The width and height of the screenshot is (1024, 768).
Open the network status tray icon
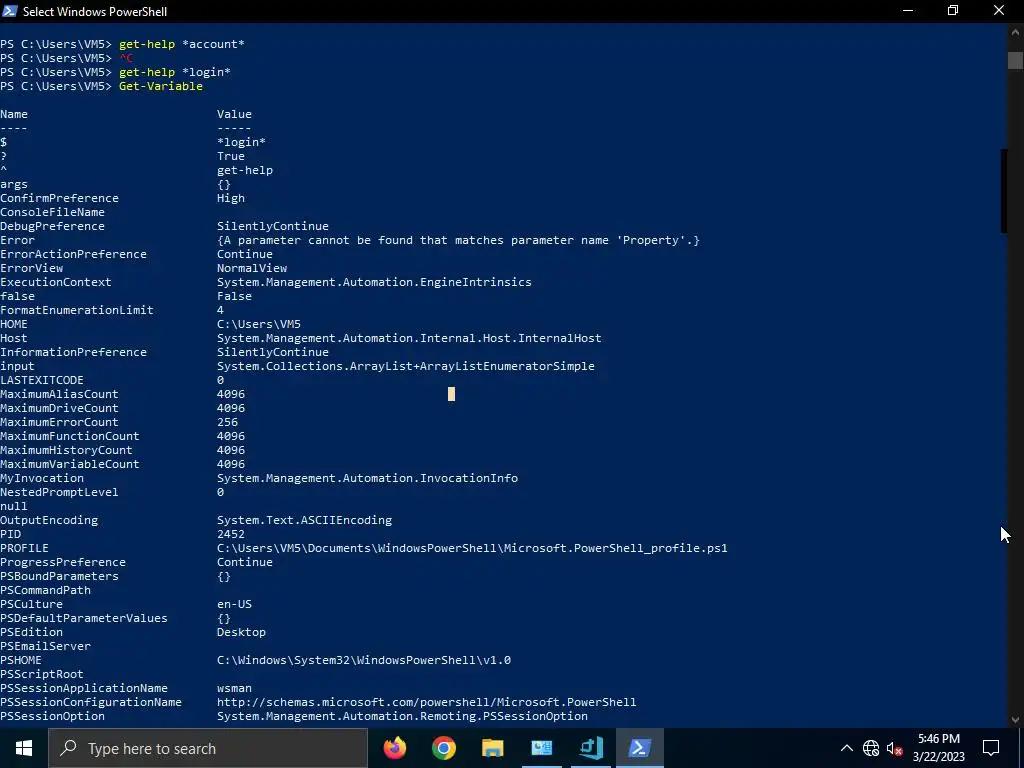[871, 748]
